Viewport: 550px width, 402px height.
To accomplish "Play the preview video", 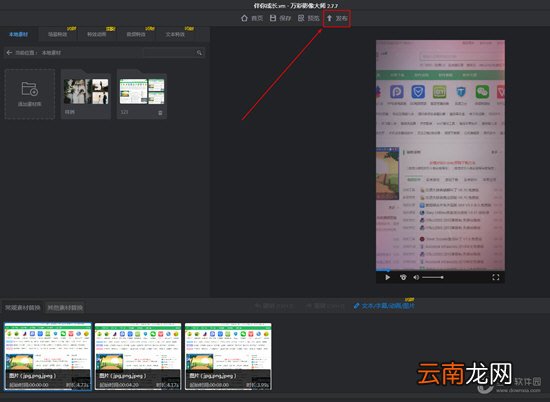I will [387, 277].
